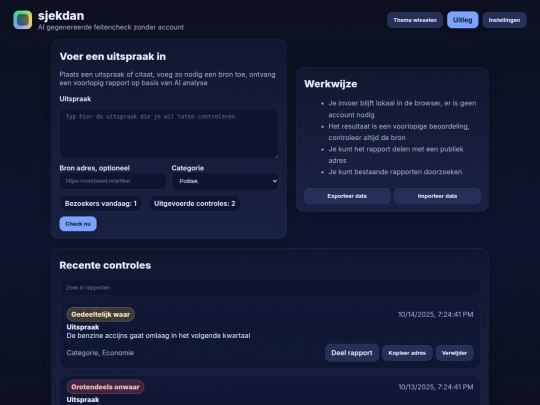Open the Uitleg explanation button
Image resolution: width=540 pixels, height=405 pixels.
[462, 20]
